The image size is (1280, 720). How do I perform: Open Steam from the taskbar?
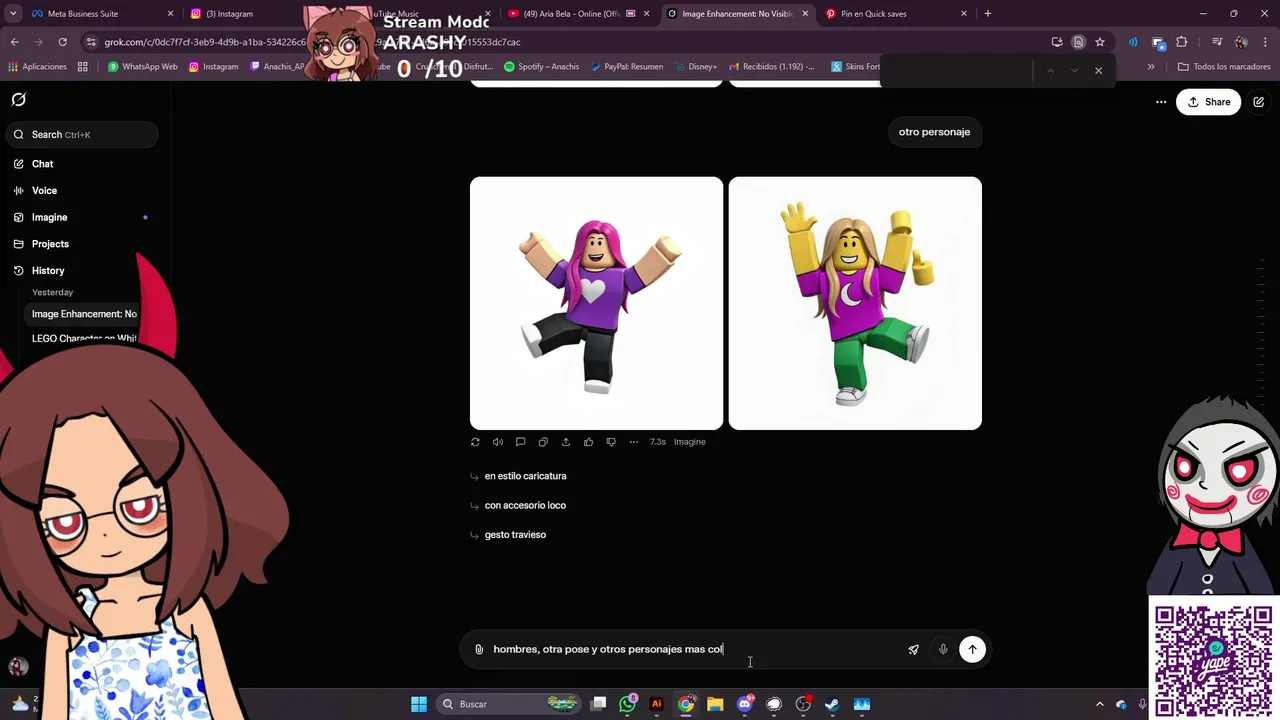tap(832, 704)
